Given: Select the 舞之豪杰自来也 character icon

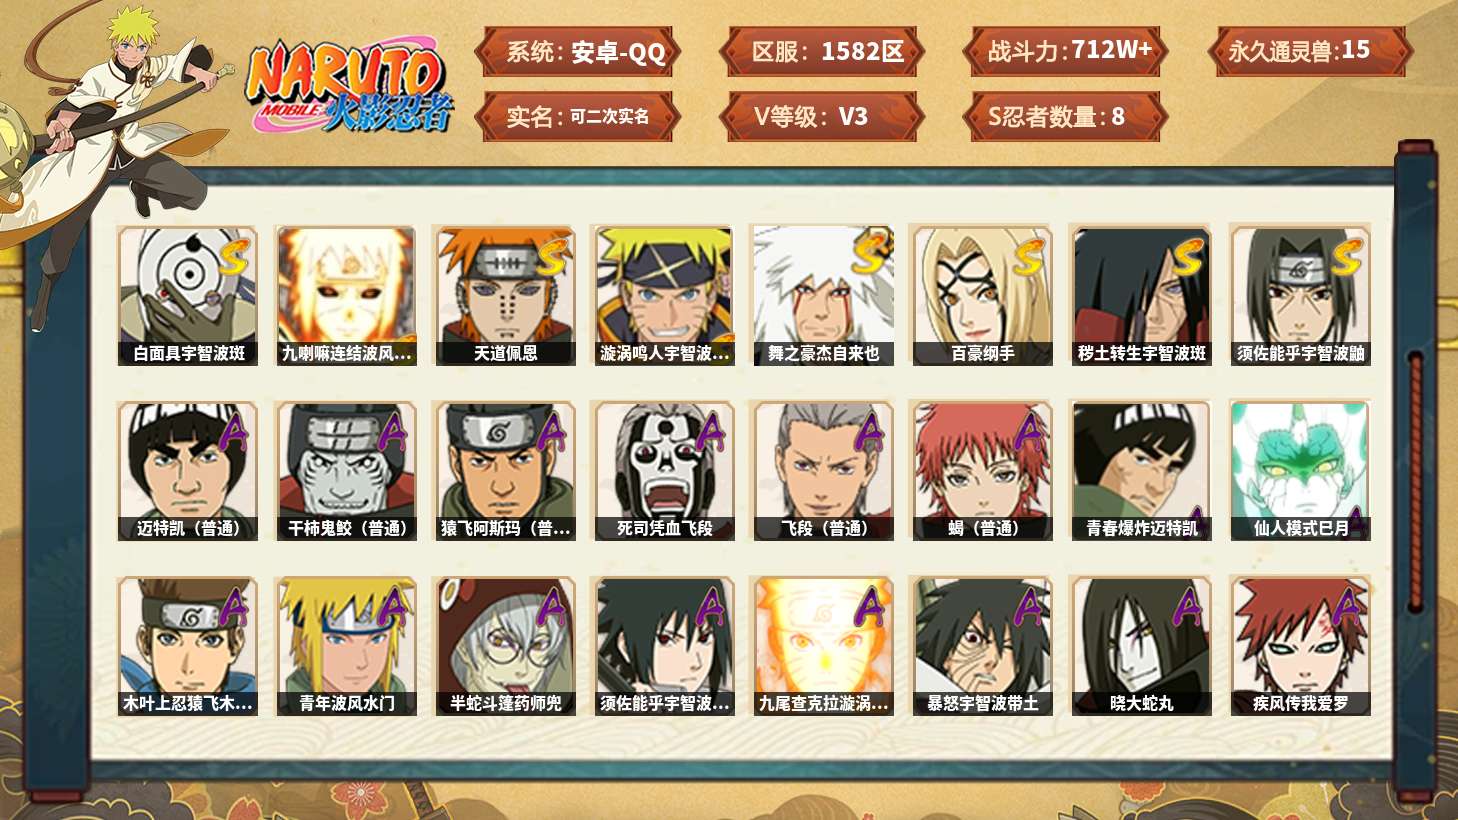Looking at the screenshot, I should click(x=823, y=295).
